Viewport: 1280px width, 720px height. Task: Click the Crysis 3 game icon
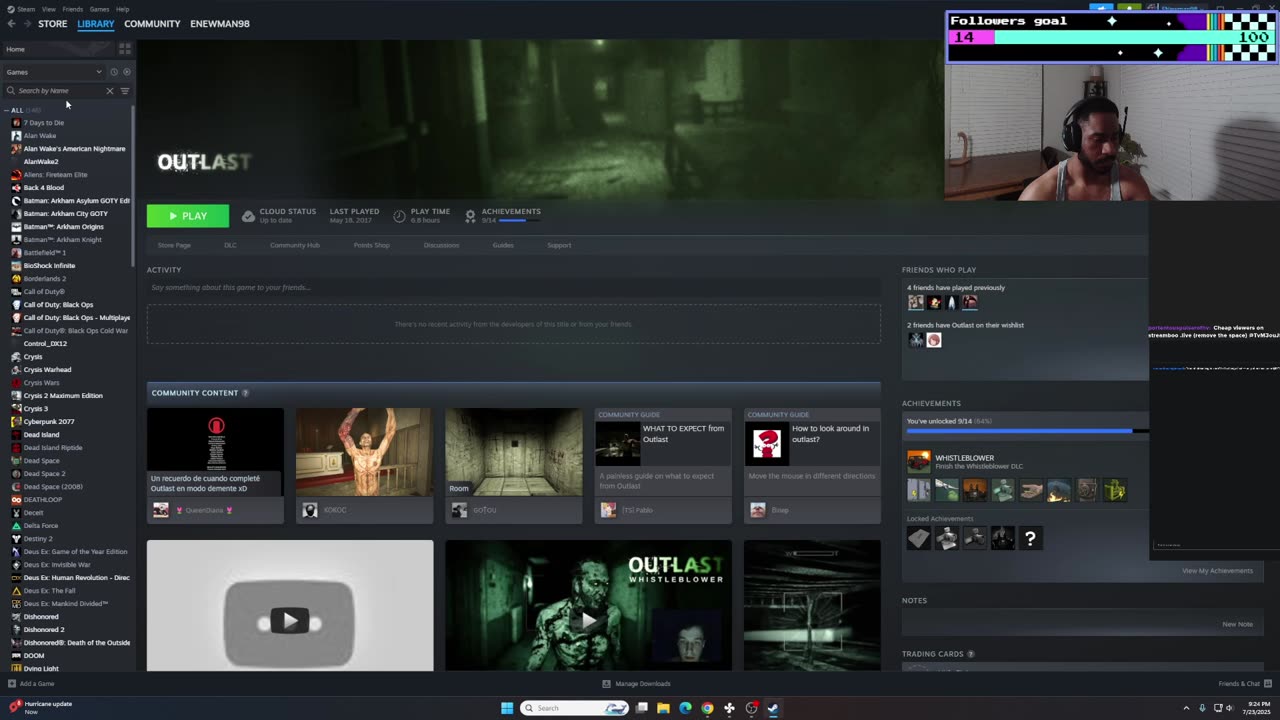[x=16, y=409]
